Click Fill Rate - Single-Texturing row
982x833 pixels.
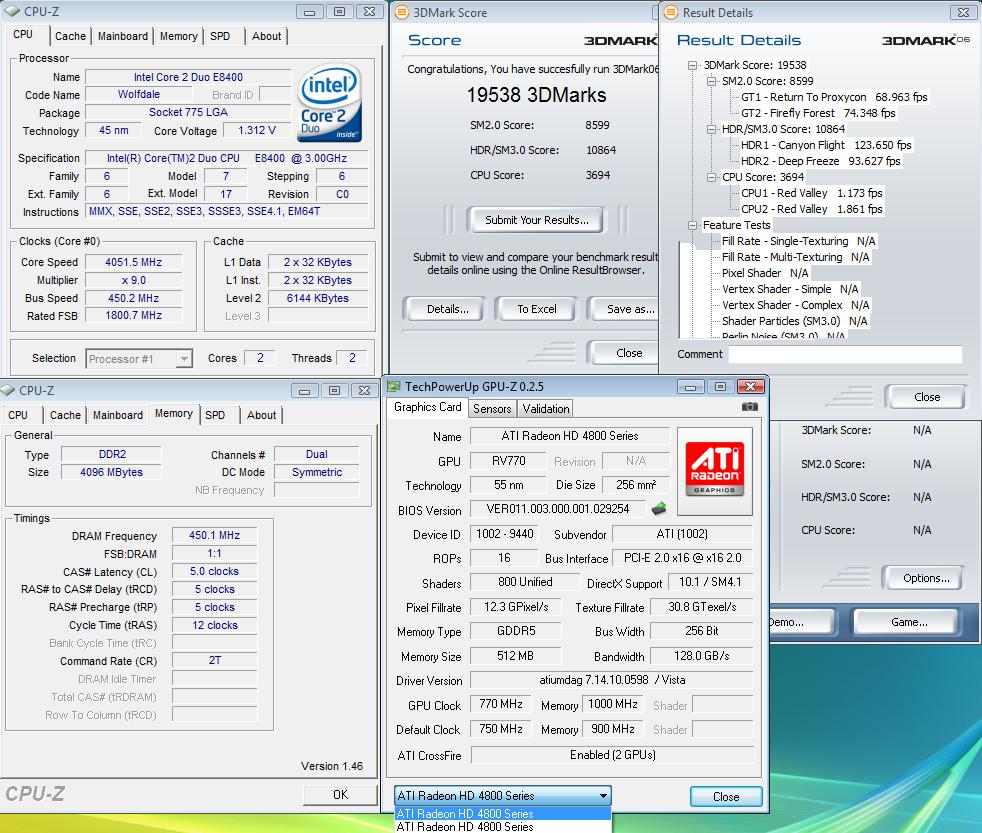click(x=799, y=242)
